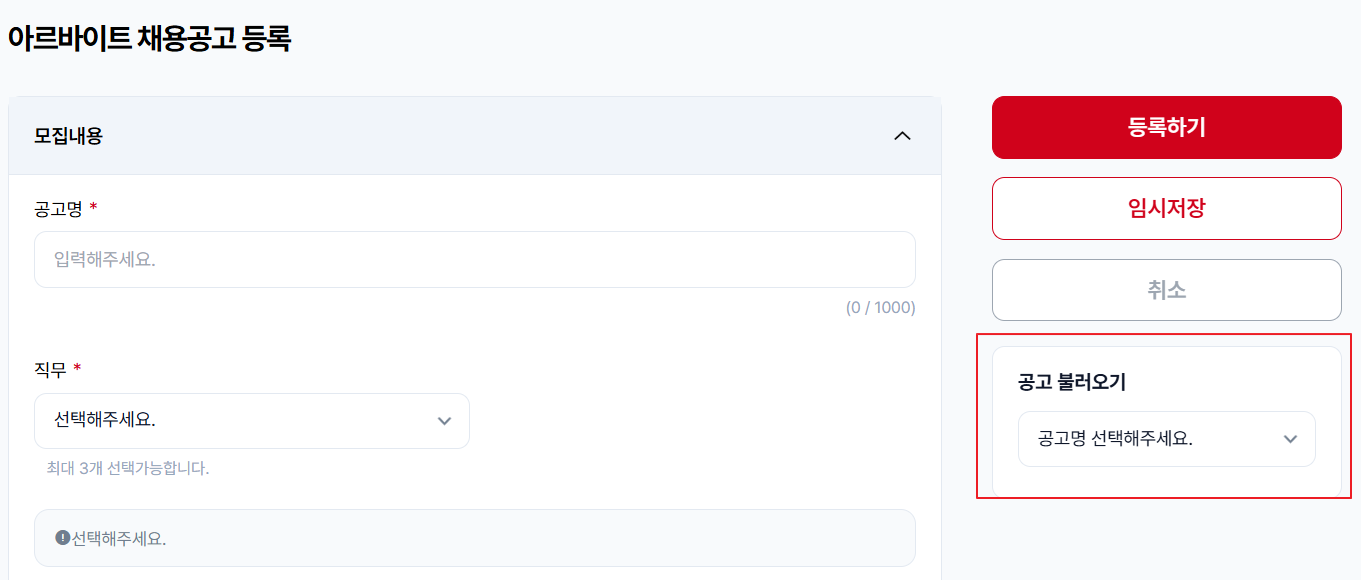Click the gray 선택해주세요 notice box
Screen dimensions: 1361x580
[475, 538]
